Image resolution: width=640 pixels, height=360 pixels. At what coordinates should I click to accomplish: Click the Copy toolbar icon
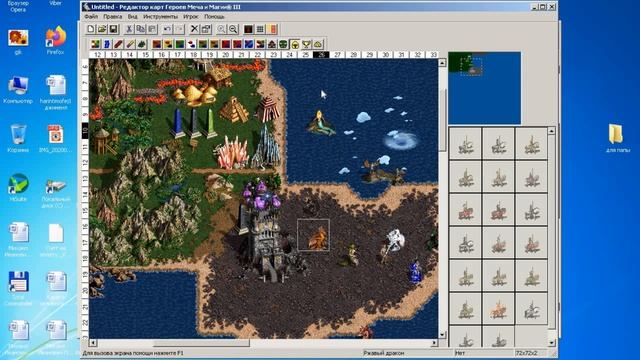(140, 29)
